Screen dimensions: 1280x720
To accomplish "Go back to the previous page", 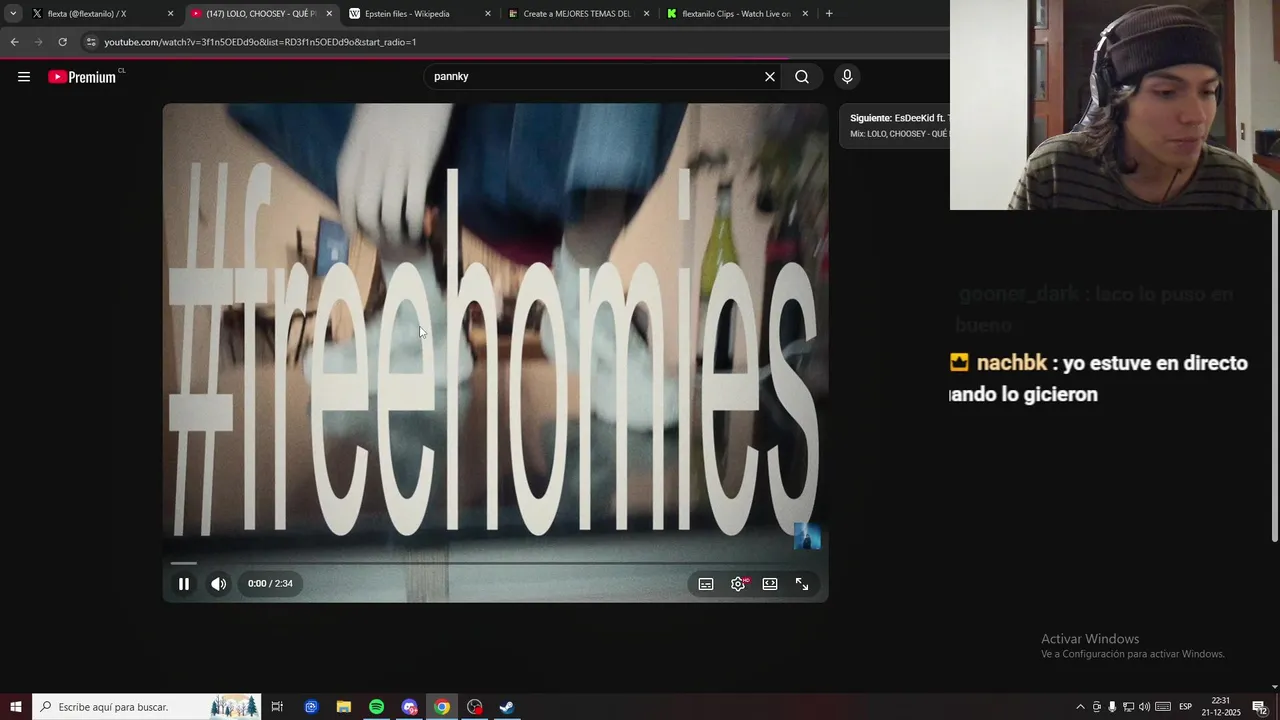I will (14, 42).
